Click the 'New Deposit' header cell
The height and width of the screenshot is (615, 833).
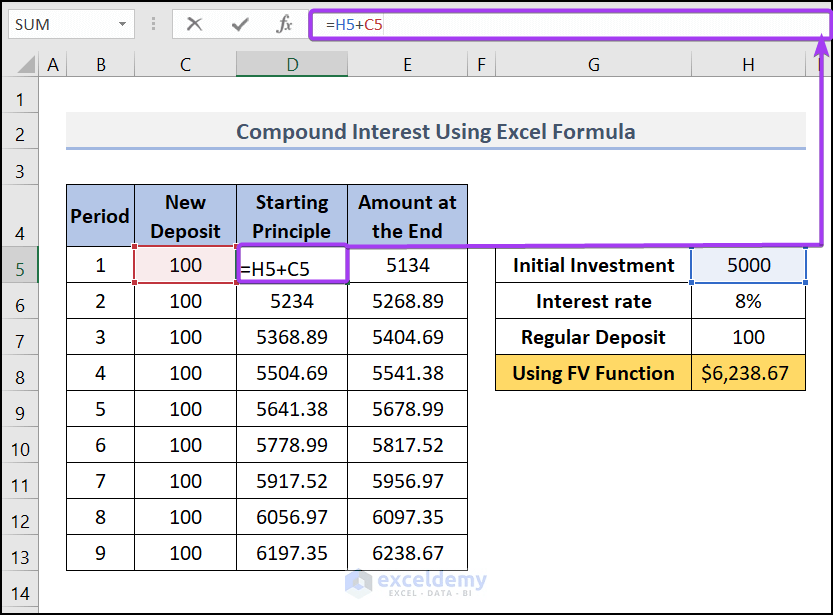click(x=185, y=216)
